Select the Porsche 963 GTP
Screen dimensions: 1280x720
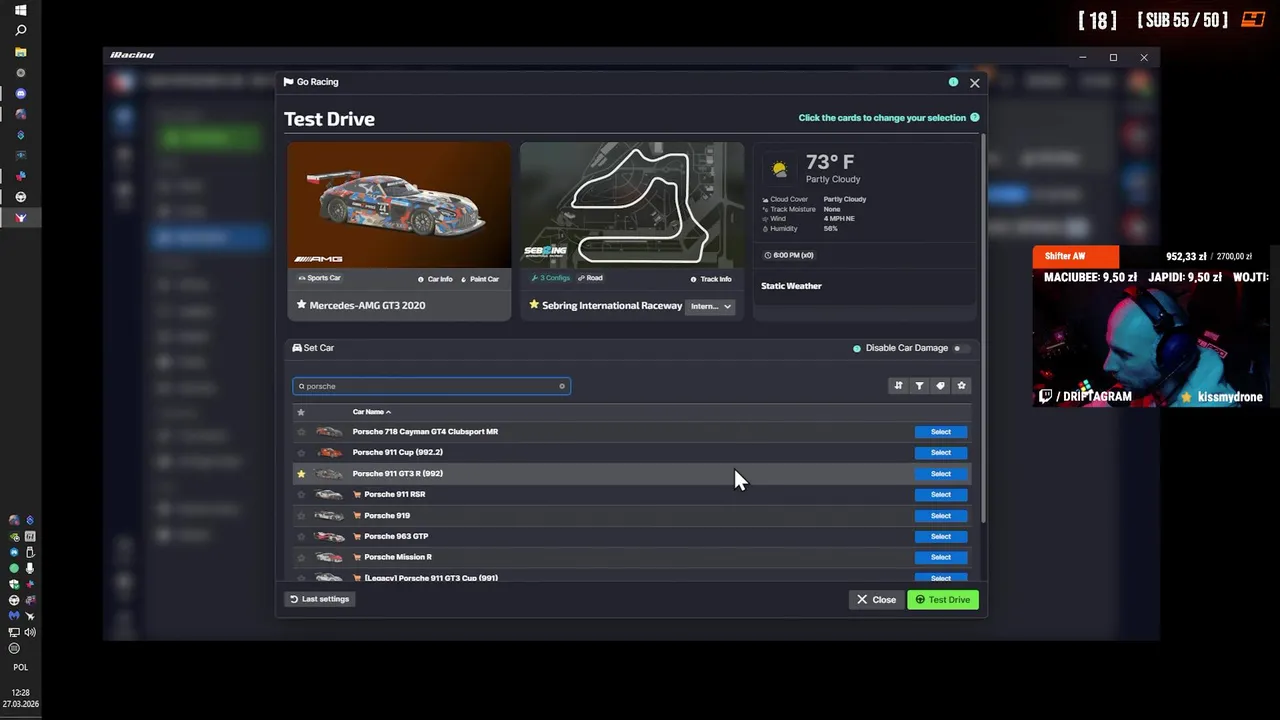[941, 537]
